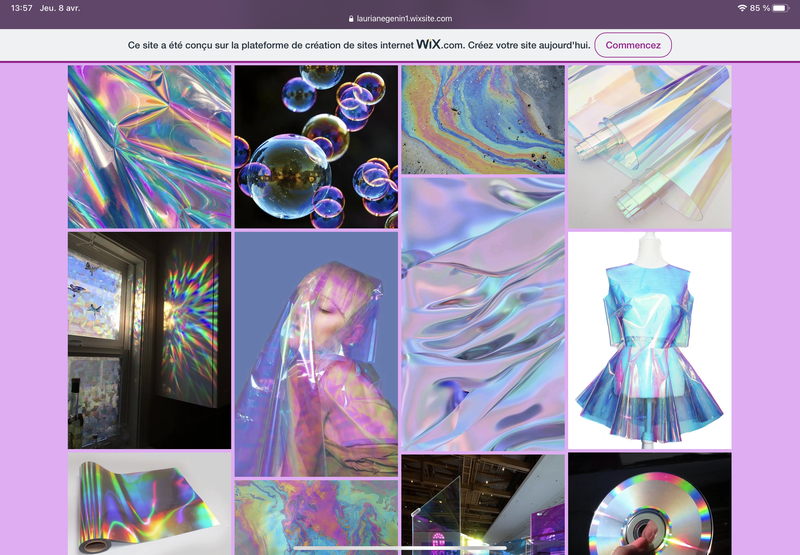Tap the padlock icon in address bar
The width and height of the screenshot is (800, 555).
(x=351, y=18)
